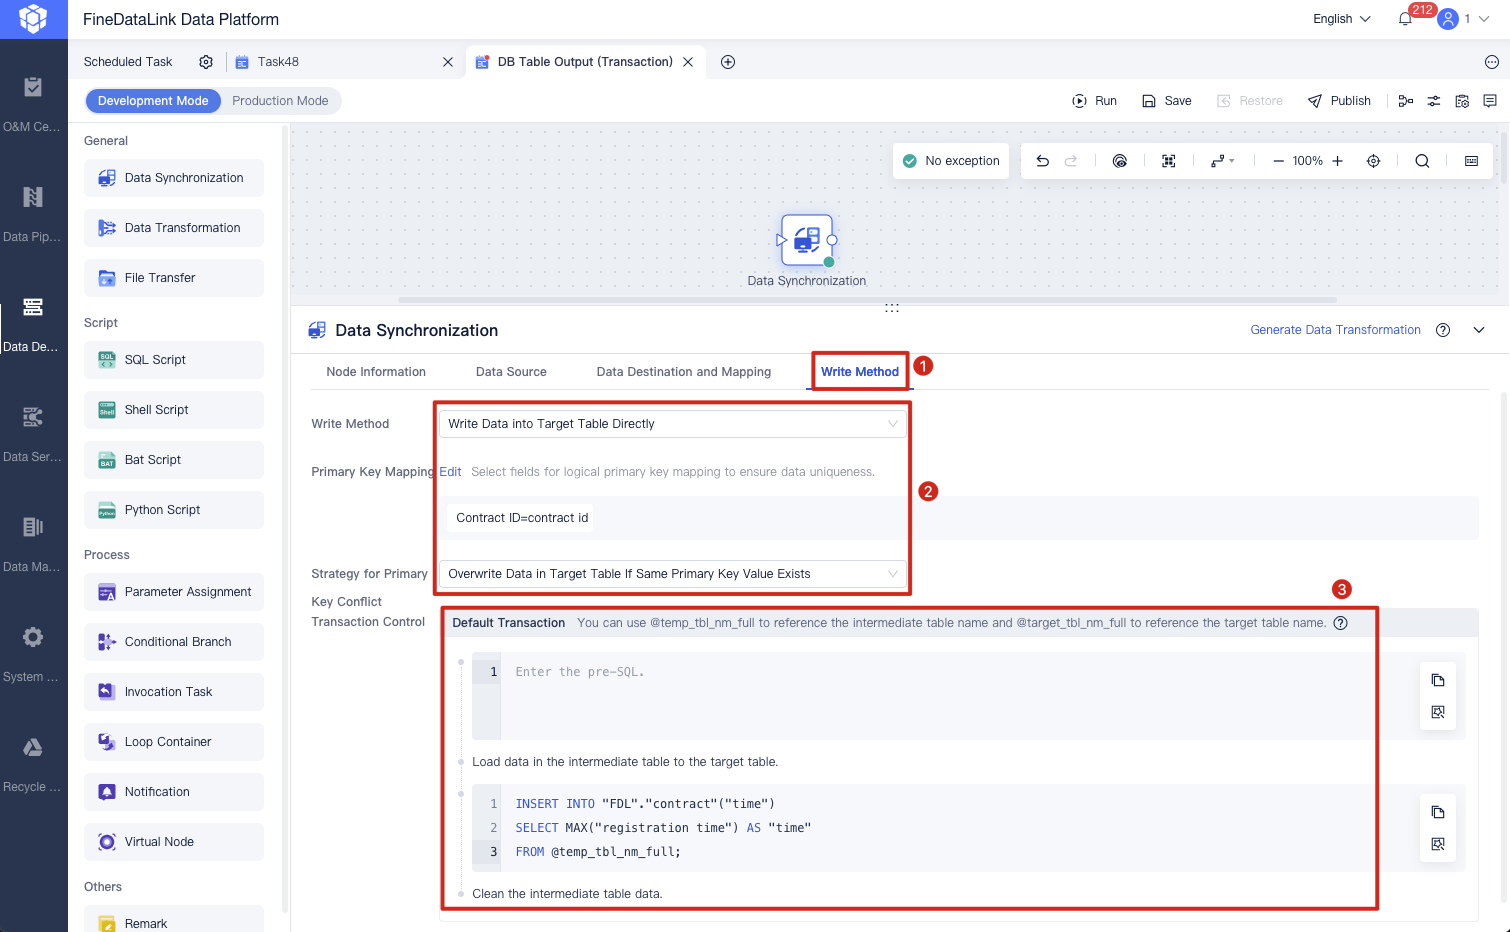Click the Scheduled Task settings gear icon
This screenshot has width=1510, height=932.
click(x=206, y=62)
